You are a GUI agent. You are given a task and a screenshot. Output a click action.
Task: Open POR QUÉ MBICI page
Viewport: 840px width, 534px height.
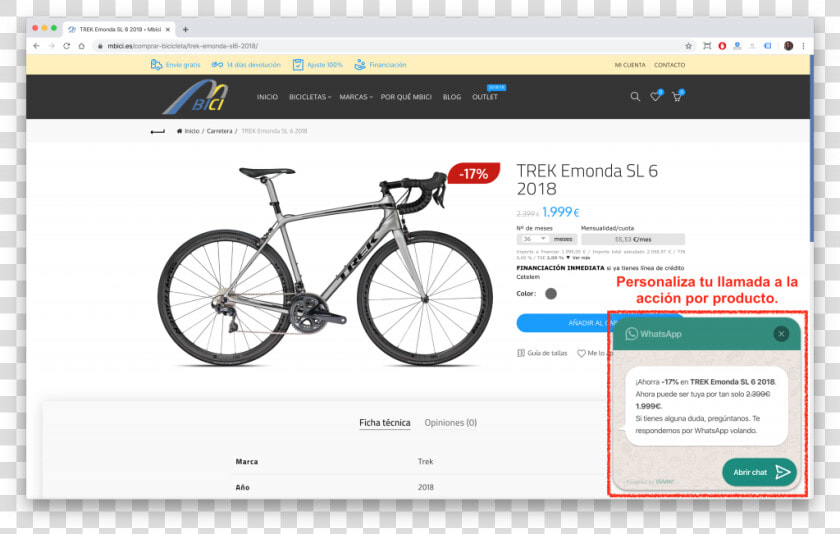(x=406, y=97)
